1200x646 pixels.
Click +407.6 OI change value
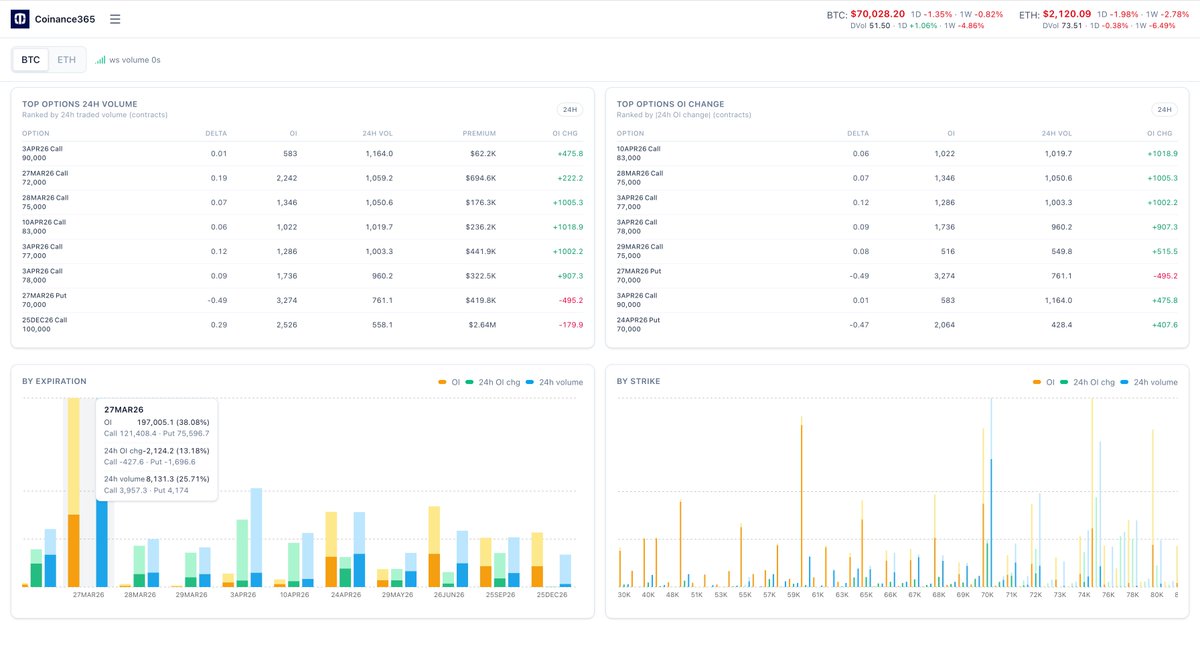1164,324
